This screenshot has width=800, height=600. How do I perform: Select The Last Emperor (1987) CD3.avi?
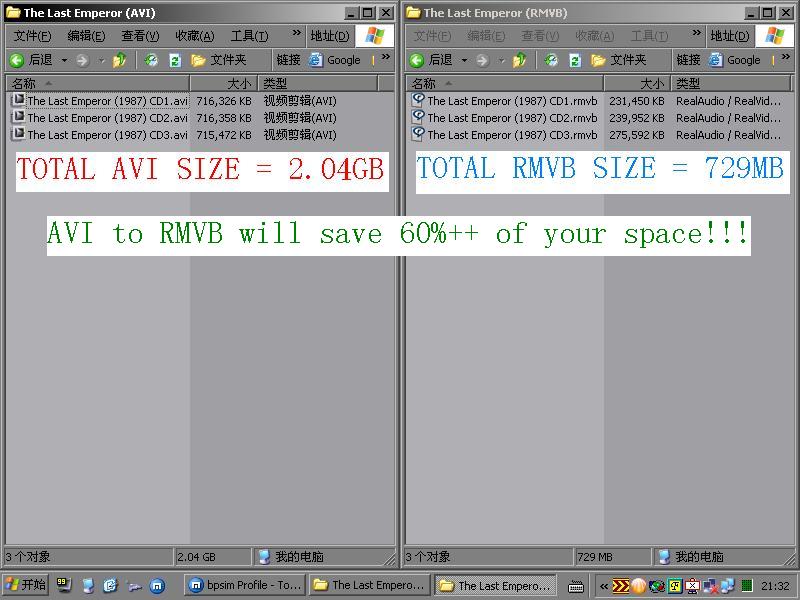tap(108, 135)
